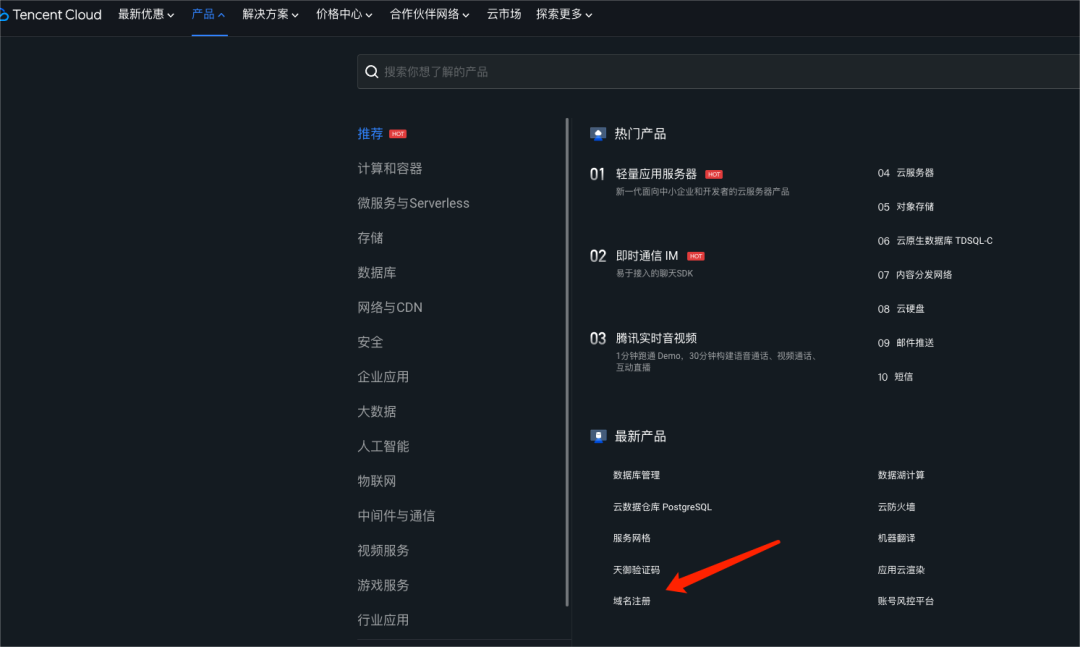
Task: Select the 存储 category
Action: 370,238
